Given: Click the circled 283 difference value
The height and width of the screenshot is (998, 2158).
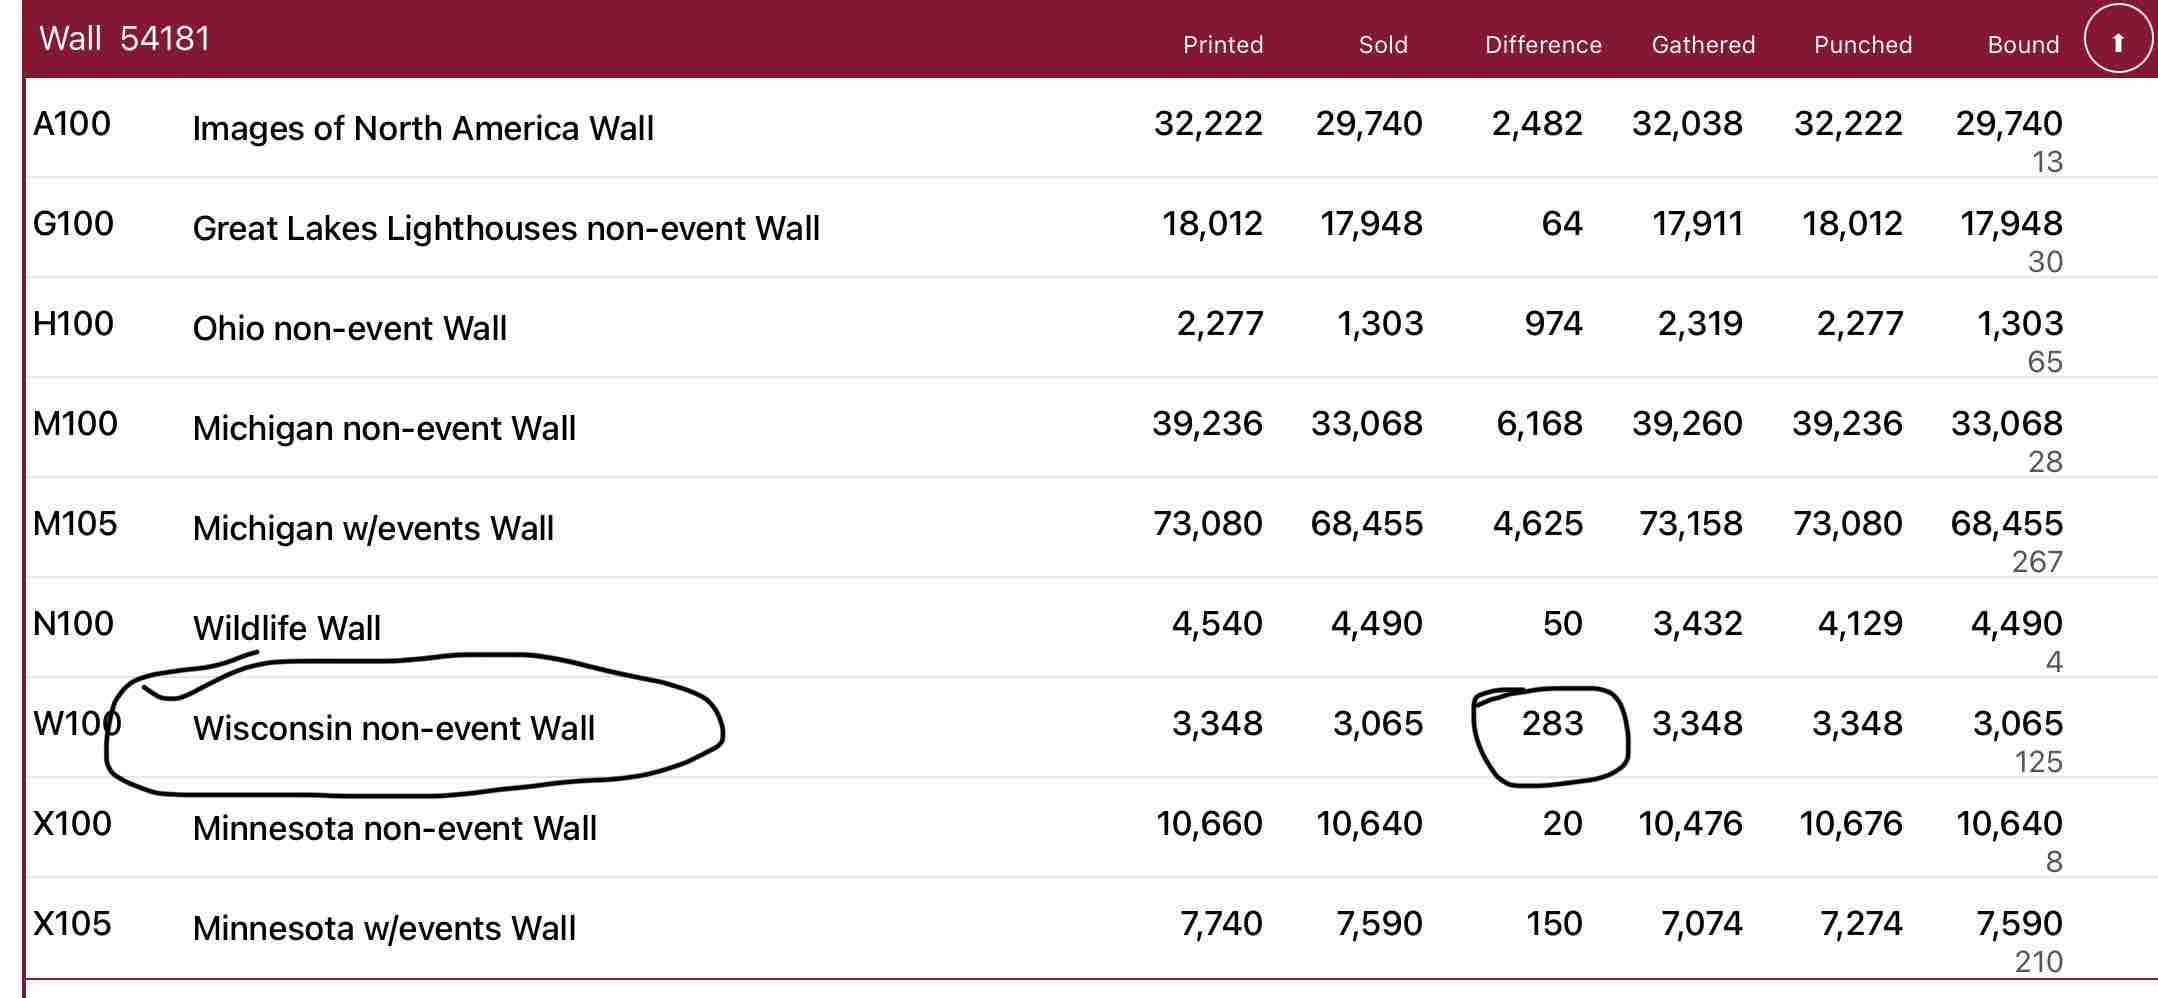Looking at the screenshot, I should pos(1552,724).
